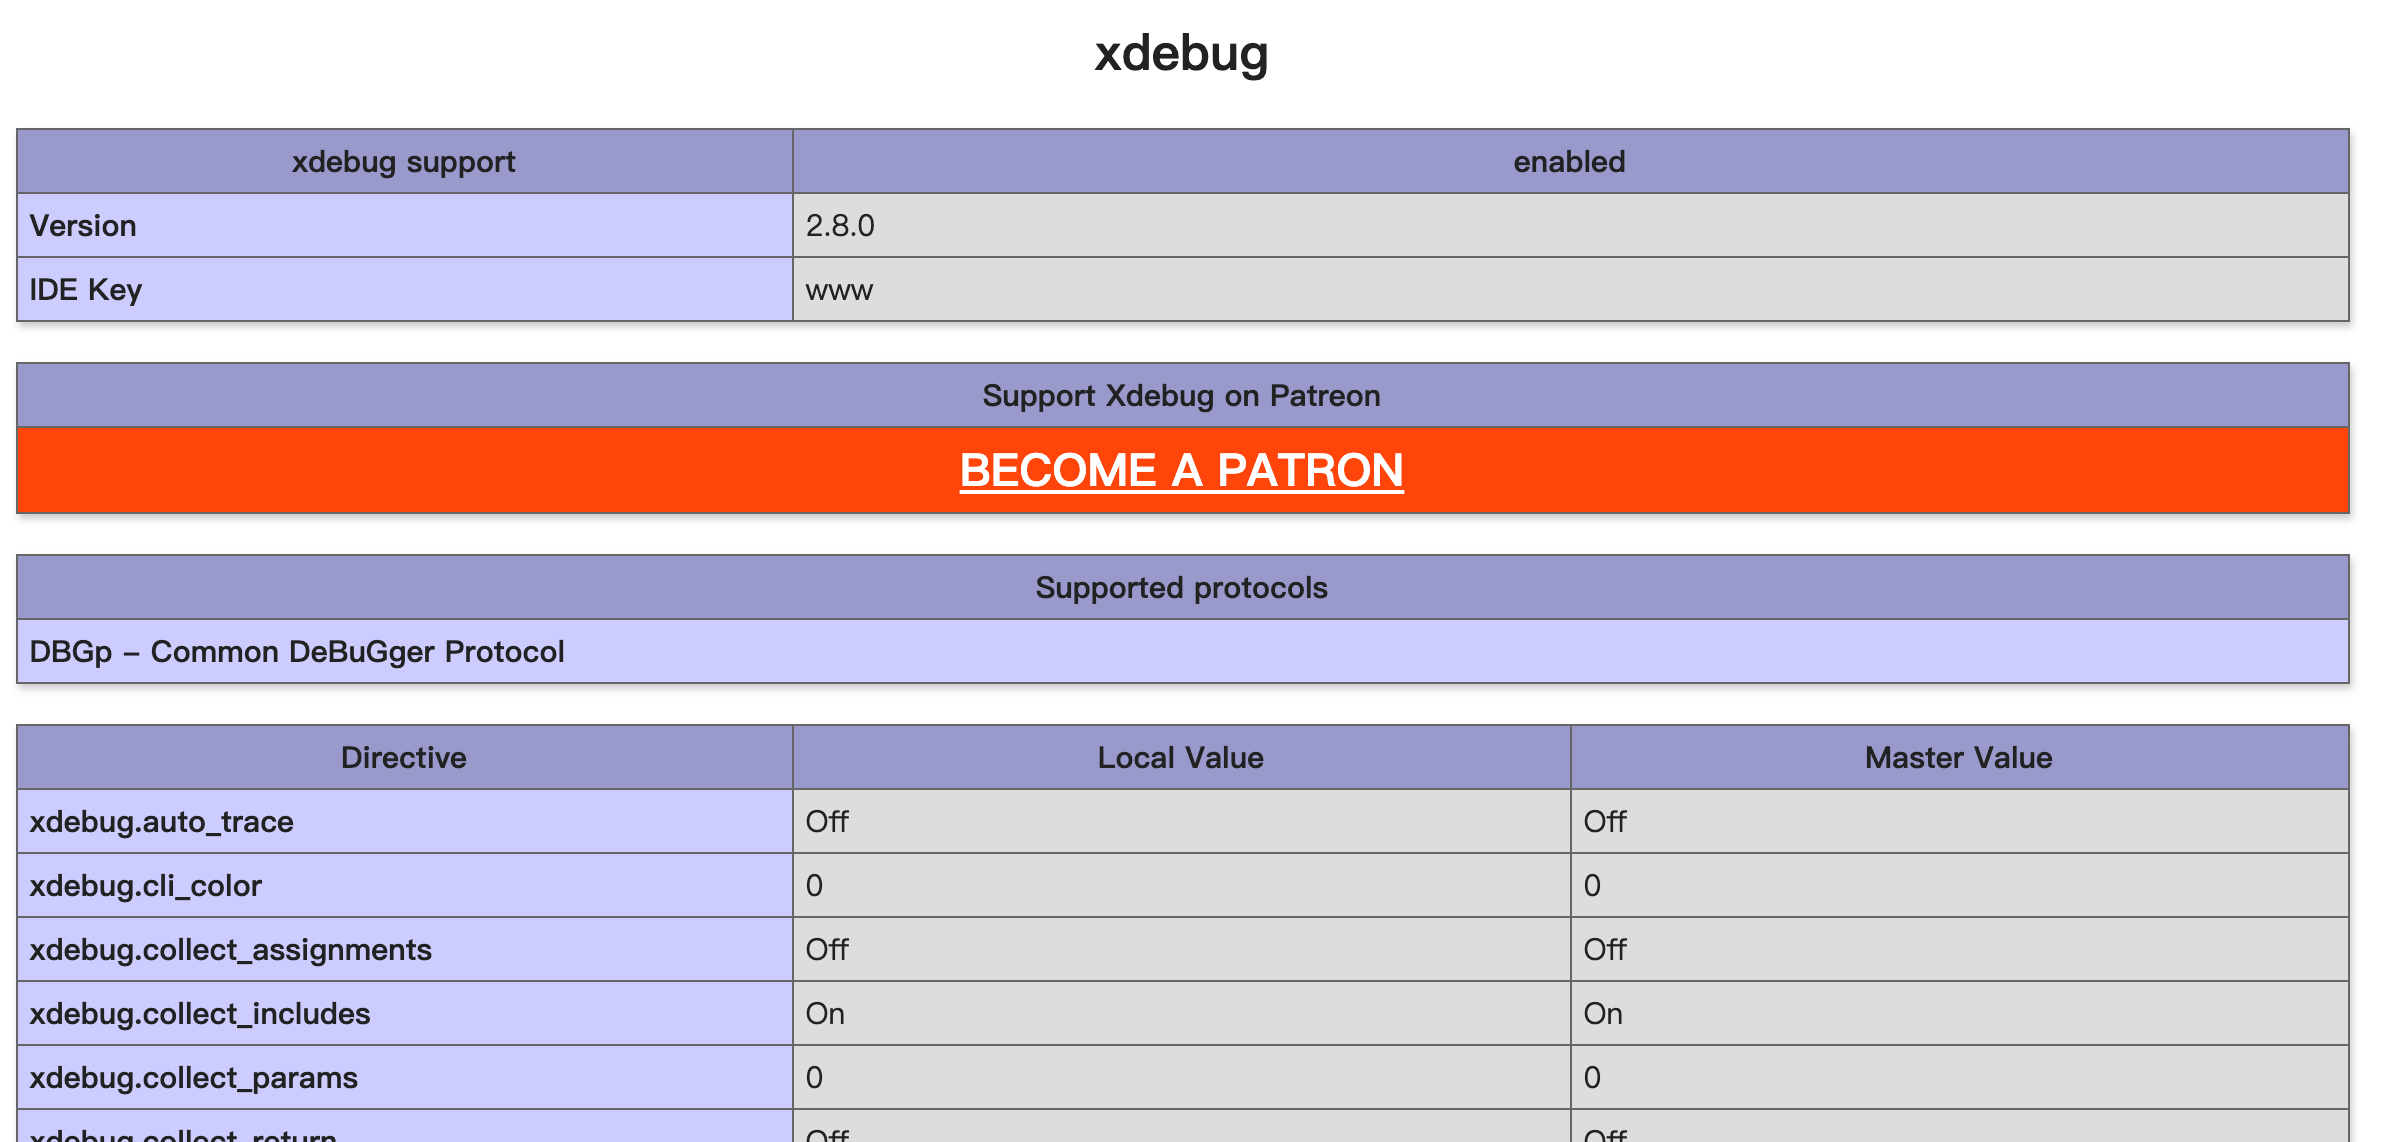Screen dimensions: 2394x1142
Task: Click DBGp Common DeBuGger Protocol row
Action: 1182,651
